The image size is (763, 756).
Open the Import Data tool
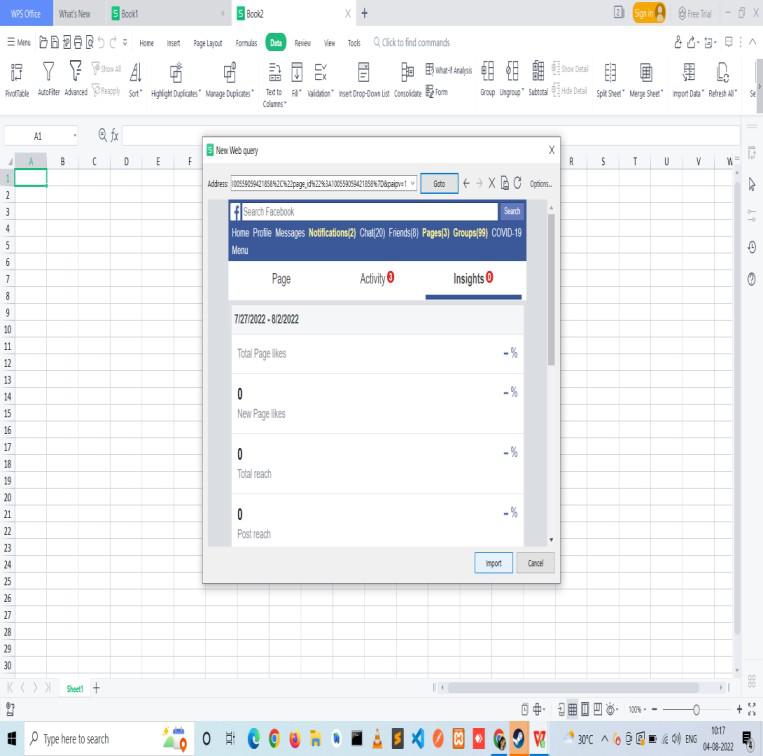(688, 80)
